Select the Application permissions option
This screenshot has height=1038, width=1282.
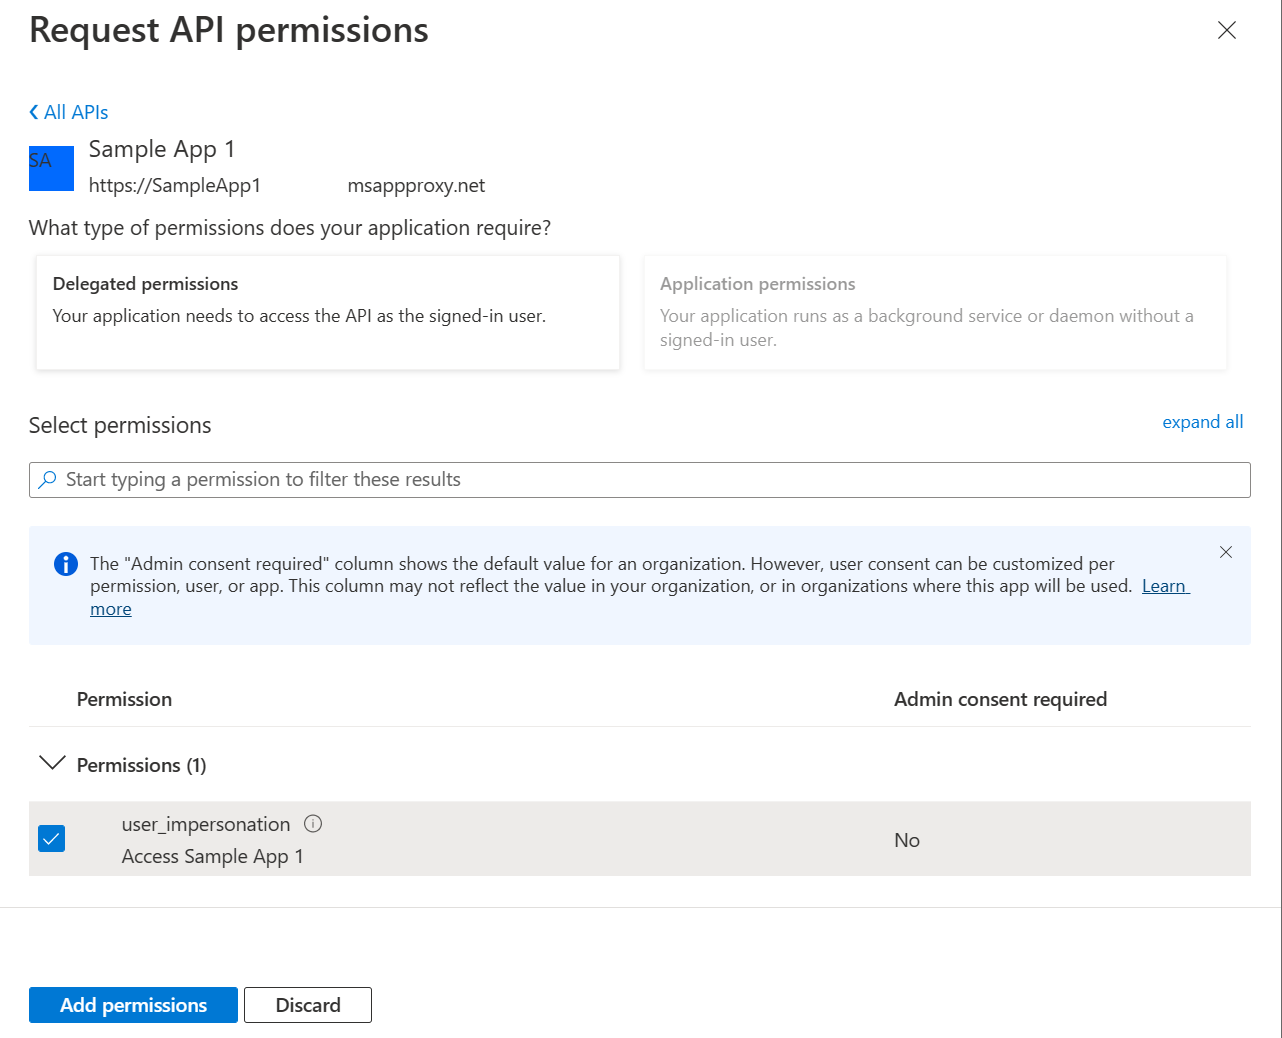tap(934, 312)
